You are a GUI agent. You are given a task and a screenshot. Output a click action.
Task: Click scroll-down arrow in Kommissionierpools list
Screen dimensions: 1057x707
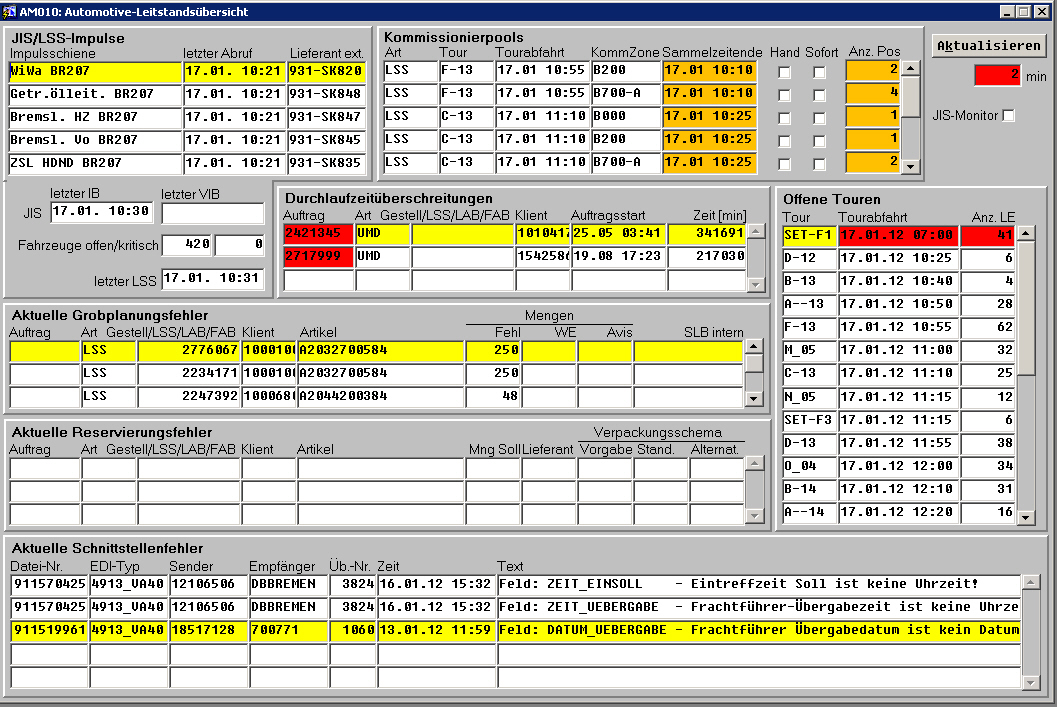[x=910, y=166]
